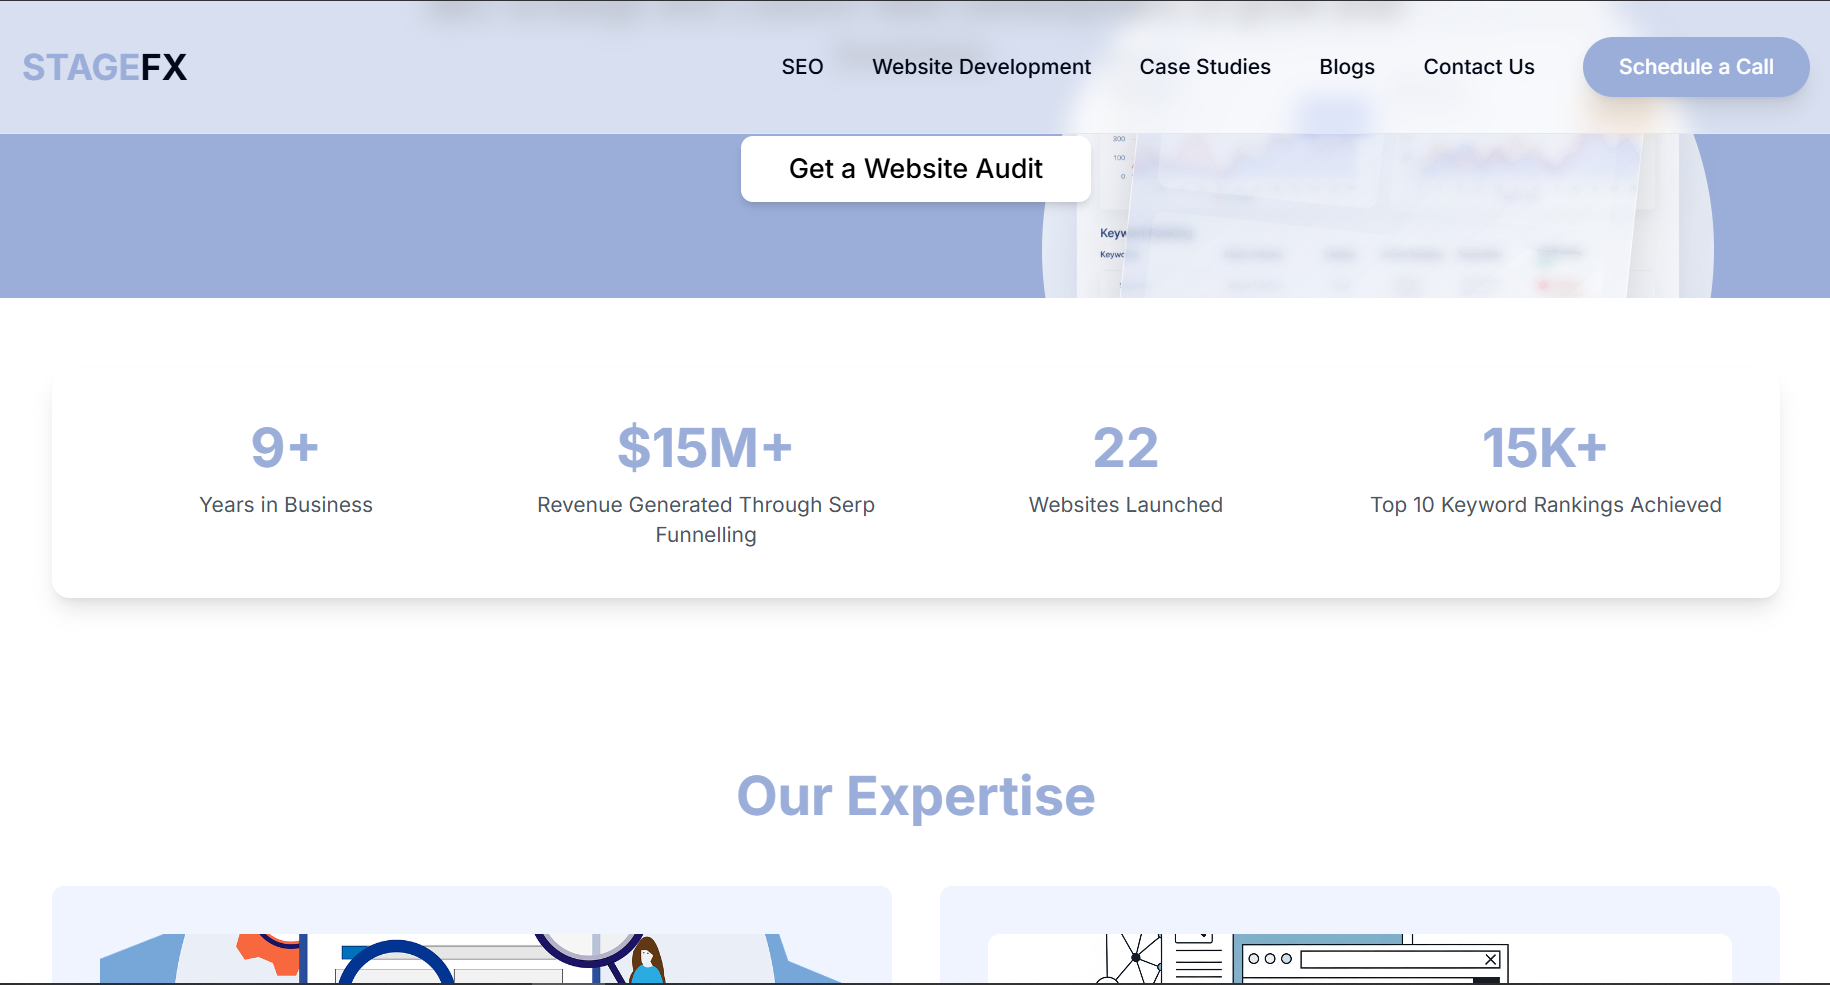Click the dark blue arch in the left illustration

396,958
